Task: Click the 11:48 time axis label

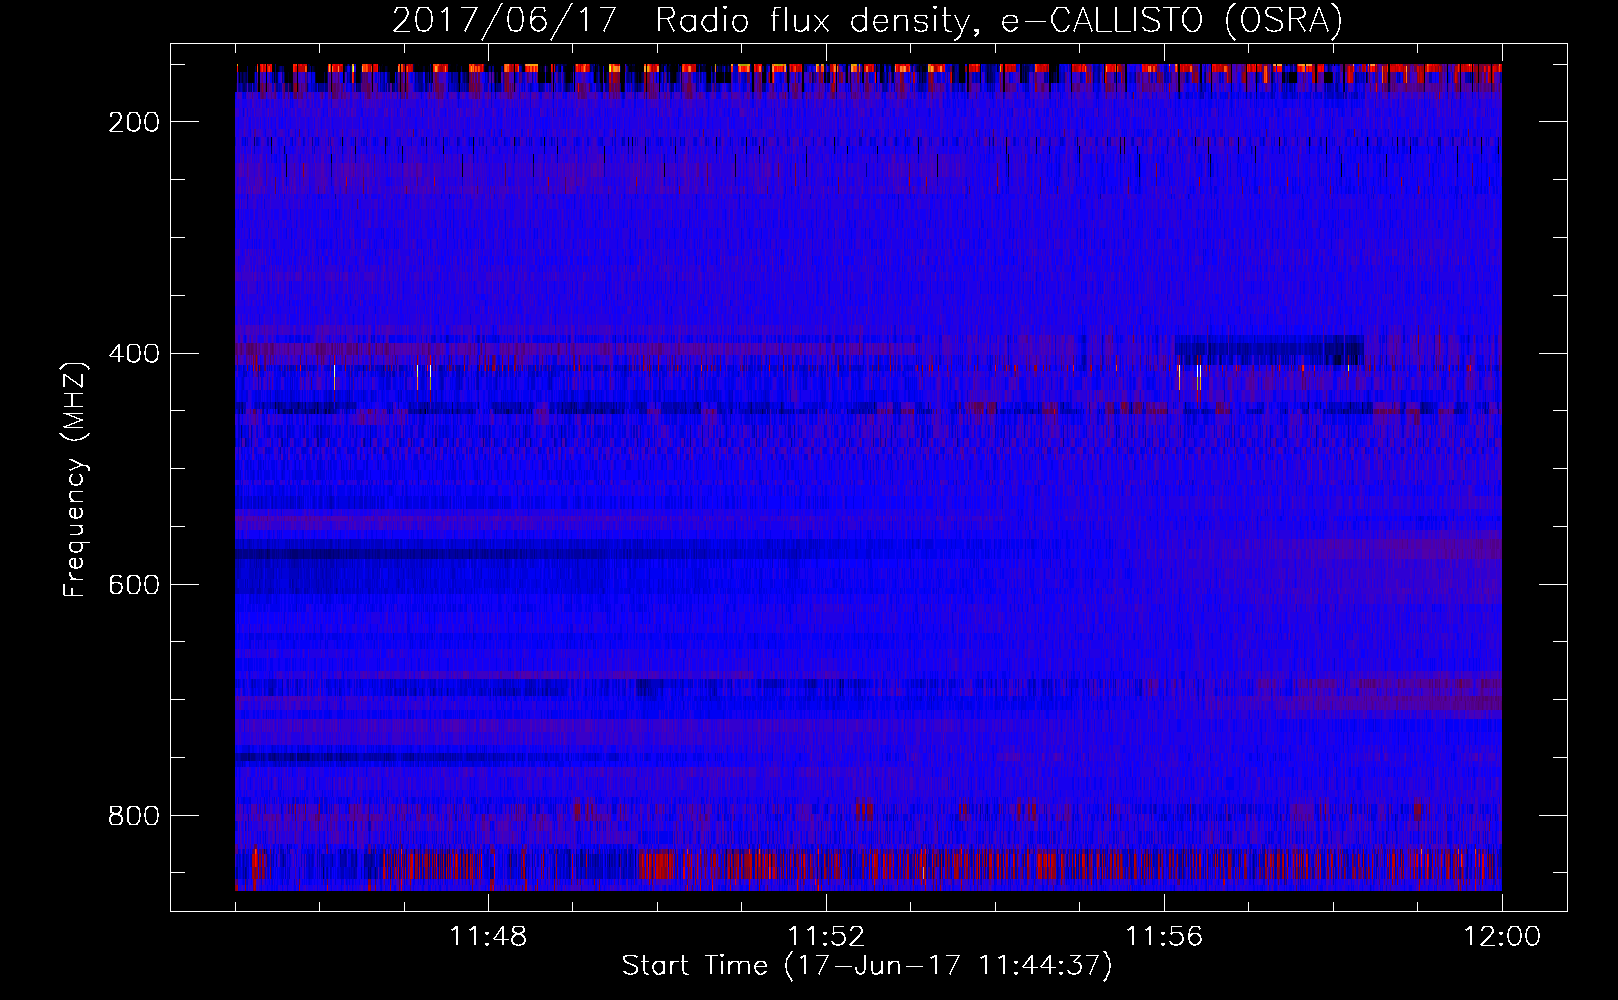Action: tap(488, 937)
